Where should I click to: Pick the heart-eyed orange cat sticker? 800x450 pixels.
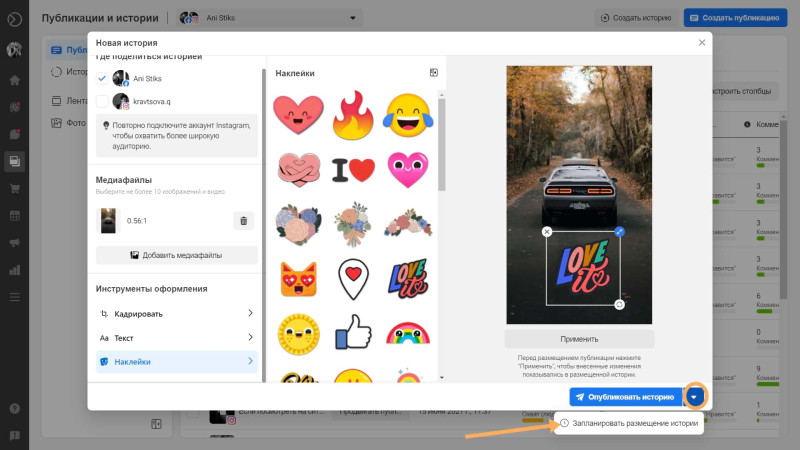(298, 279)
